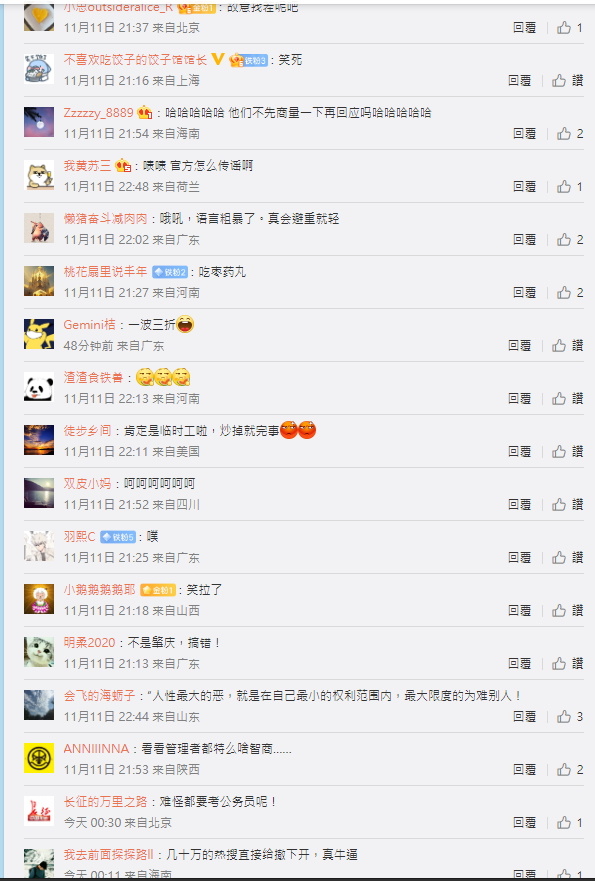Image resolution: width=595 pixels, height=881 pixels.
Task: Click thumbs-up on 懒猪奋斗减肉肉's comment
Action: pos(570,240)
